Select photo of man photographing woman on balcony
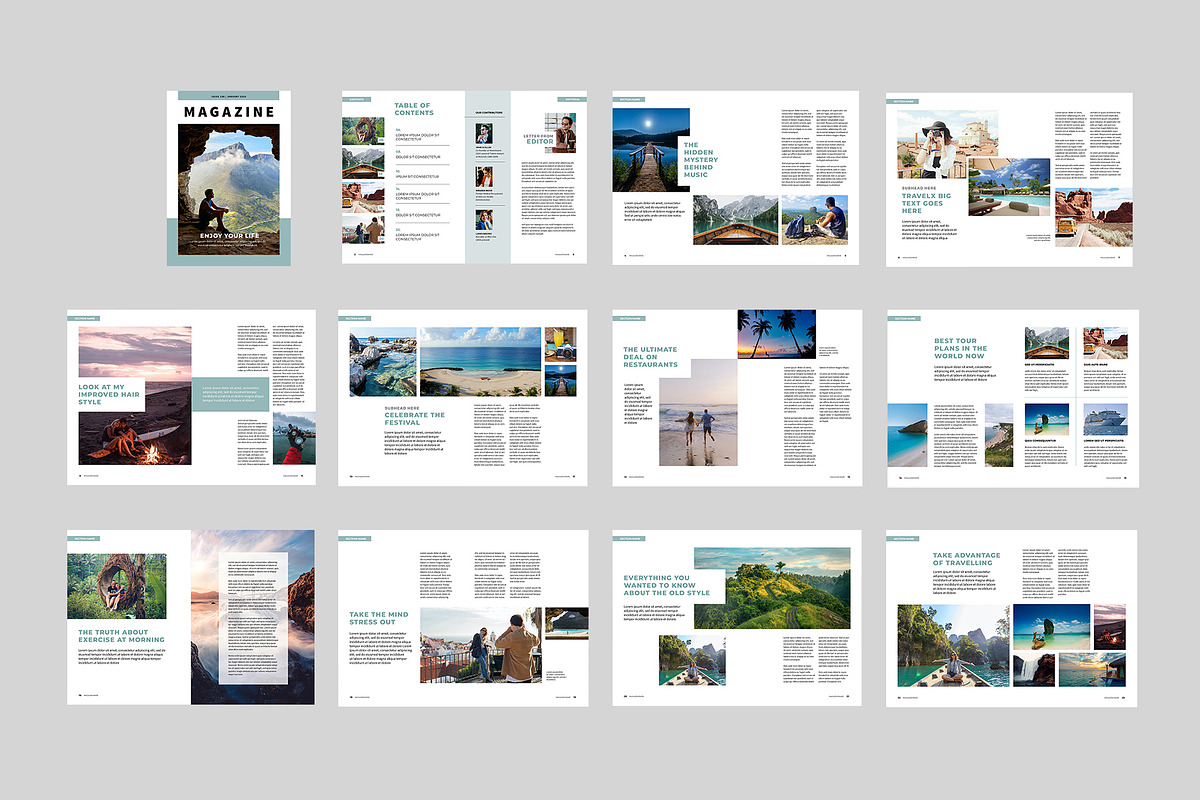Screen dimensions: 1200x800 click(481, 645)
